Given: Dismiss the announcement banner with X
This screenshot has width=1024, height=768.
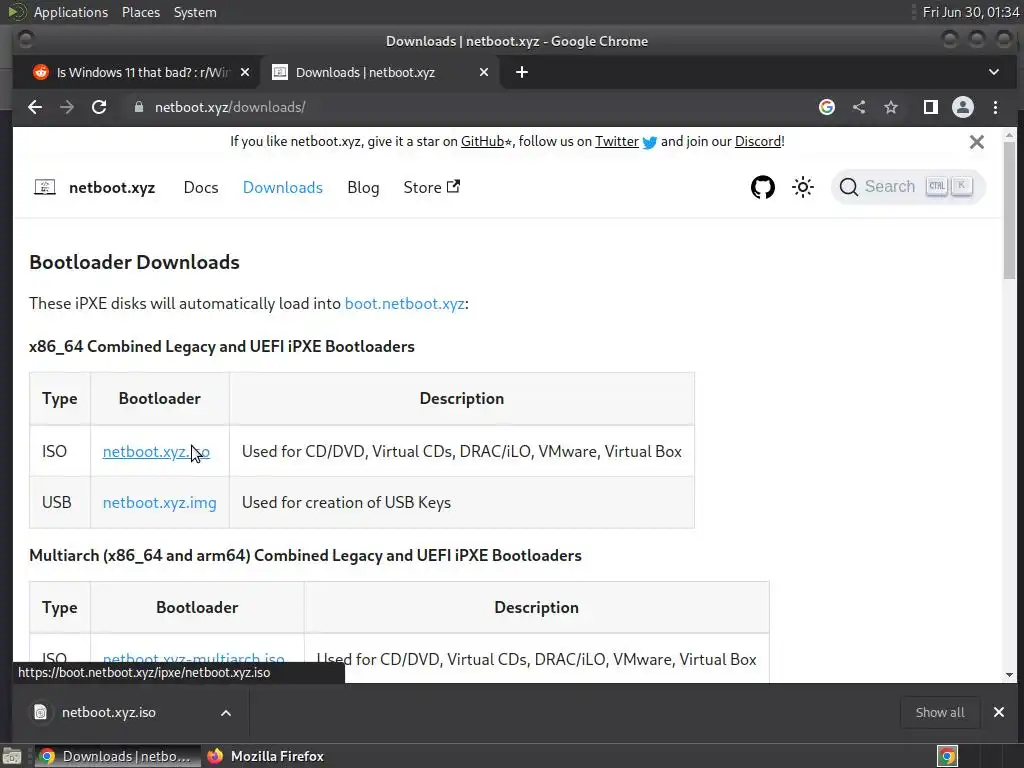Looking at the screenshot, I should click(977, 142).
